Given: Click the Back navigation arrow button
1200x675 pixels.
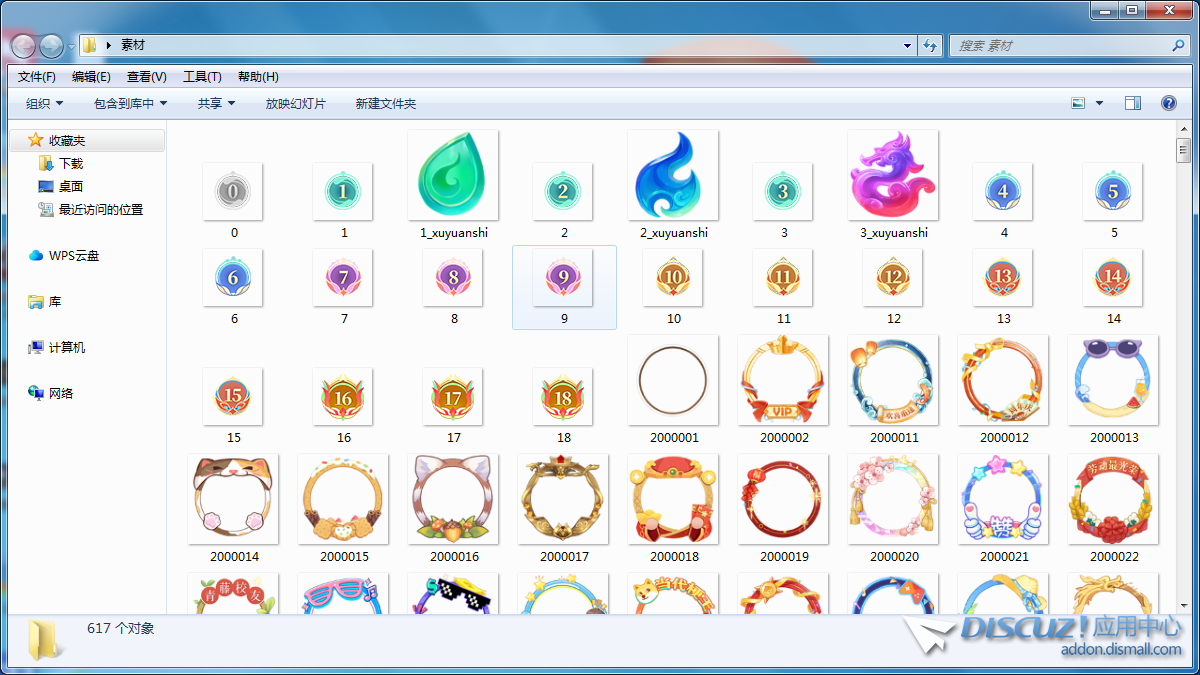Looking at the screenshot, I should pyautogui.click(x=23, y=46).
